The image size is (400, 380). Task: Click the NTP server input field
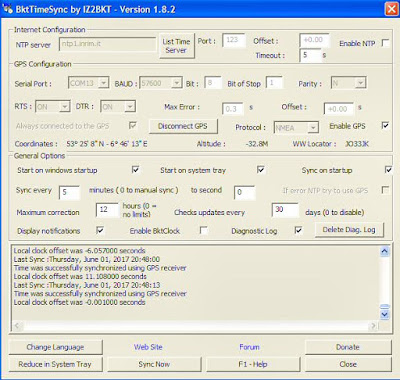pyautogui.click(x=107, y=44)
